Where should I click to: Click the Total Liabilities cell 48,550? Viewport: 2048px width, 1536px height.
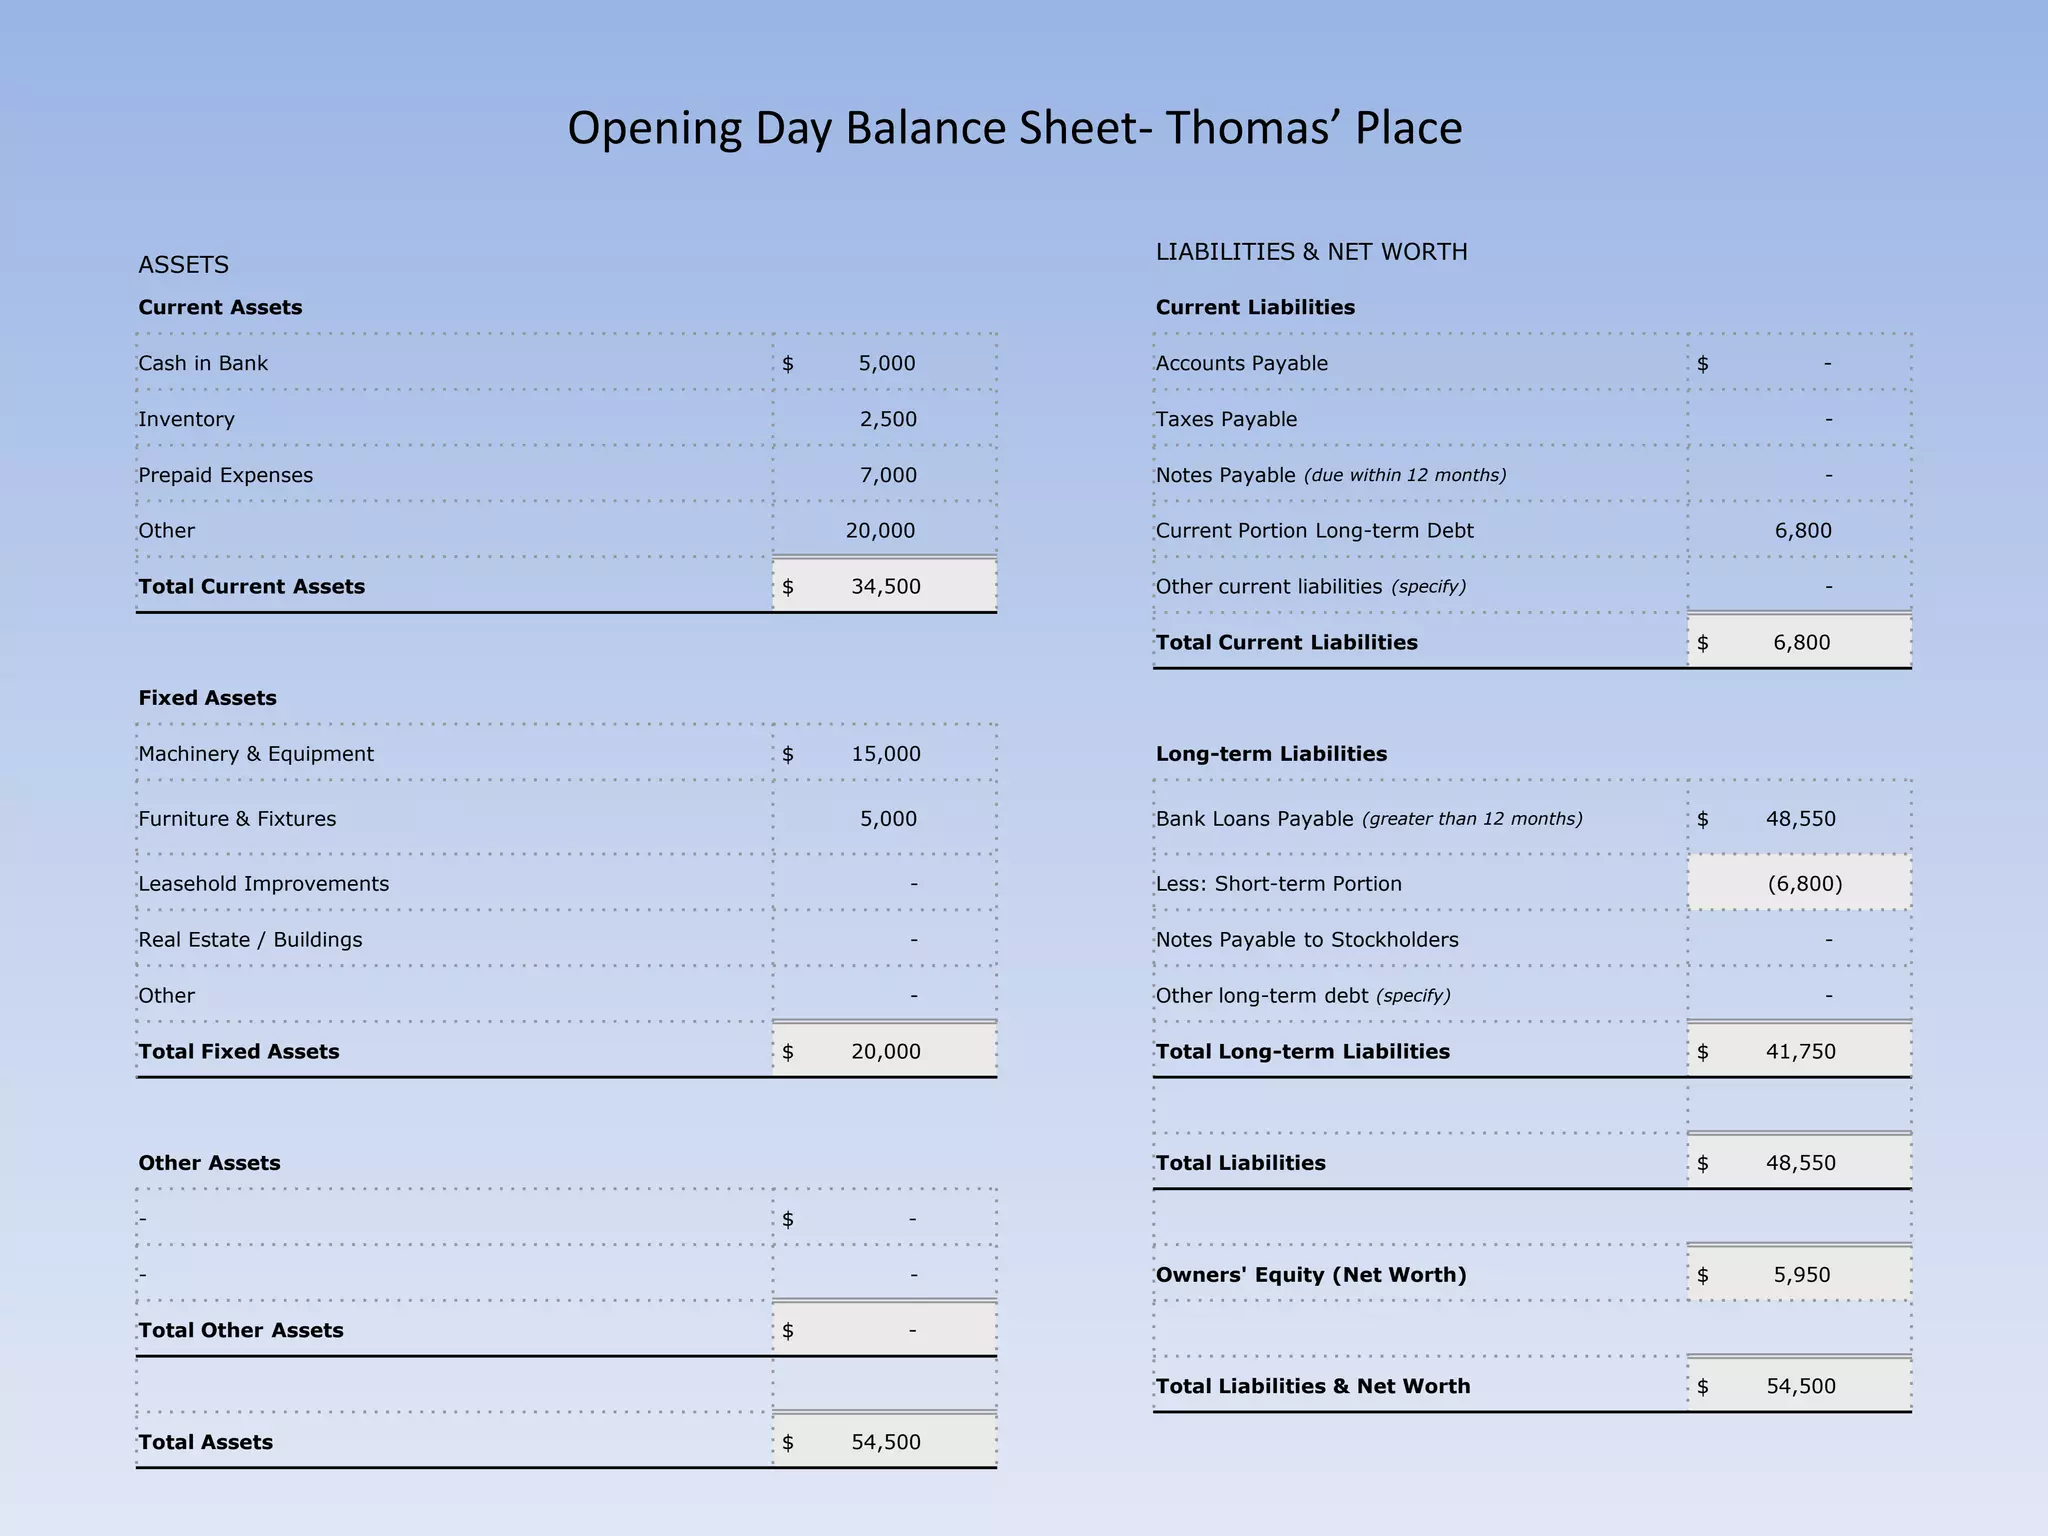point(1800,1163)
